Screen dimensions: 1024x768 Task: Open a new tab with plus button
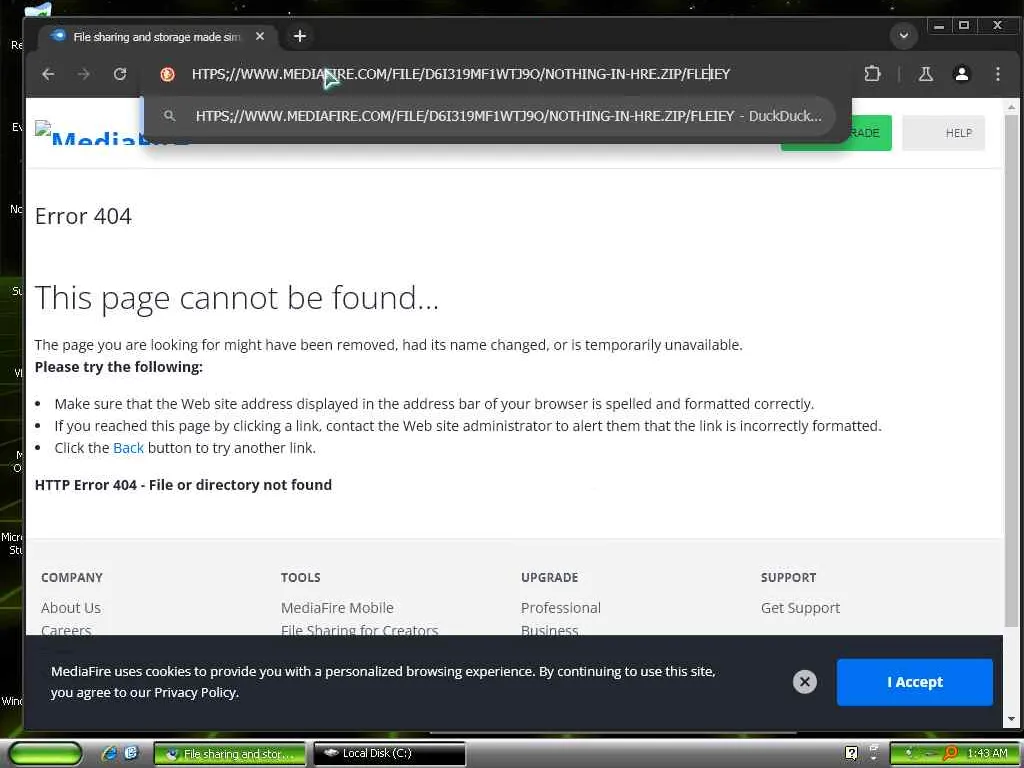pyautogui.click(x=300, y=36)
